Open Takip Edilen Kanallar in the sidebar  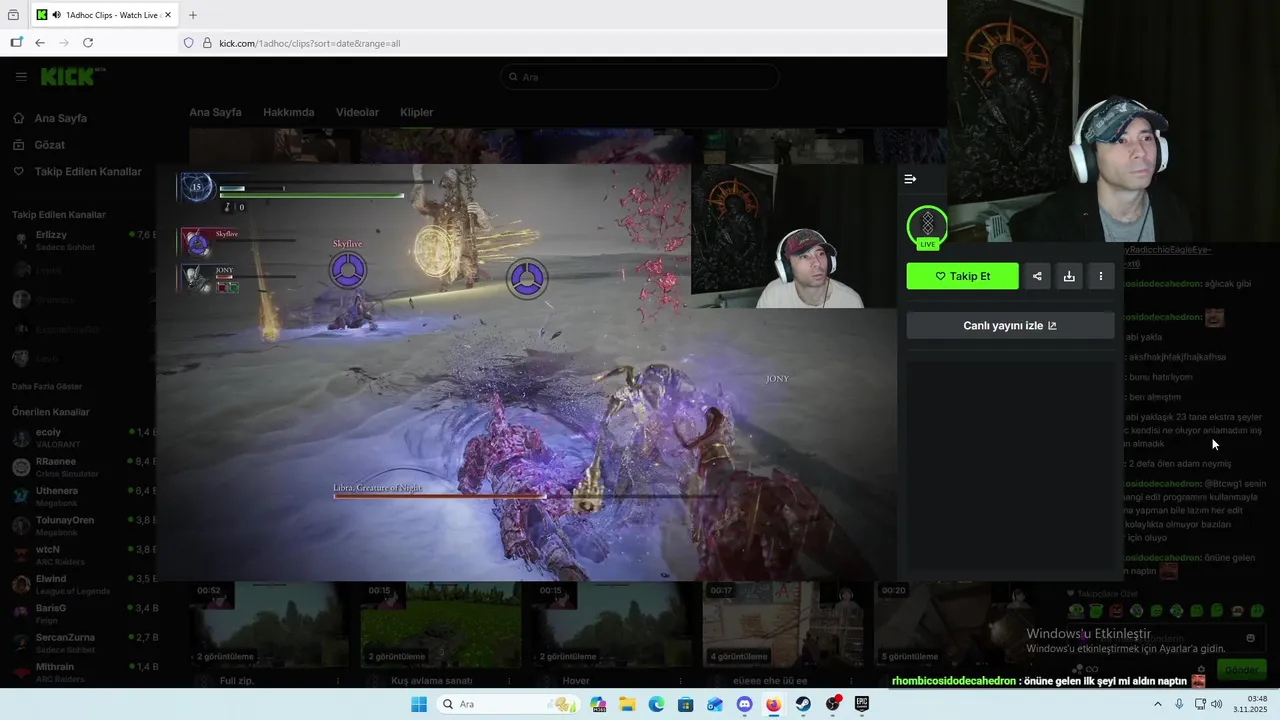point(78,171)
